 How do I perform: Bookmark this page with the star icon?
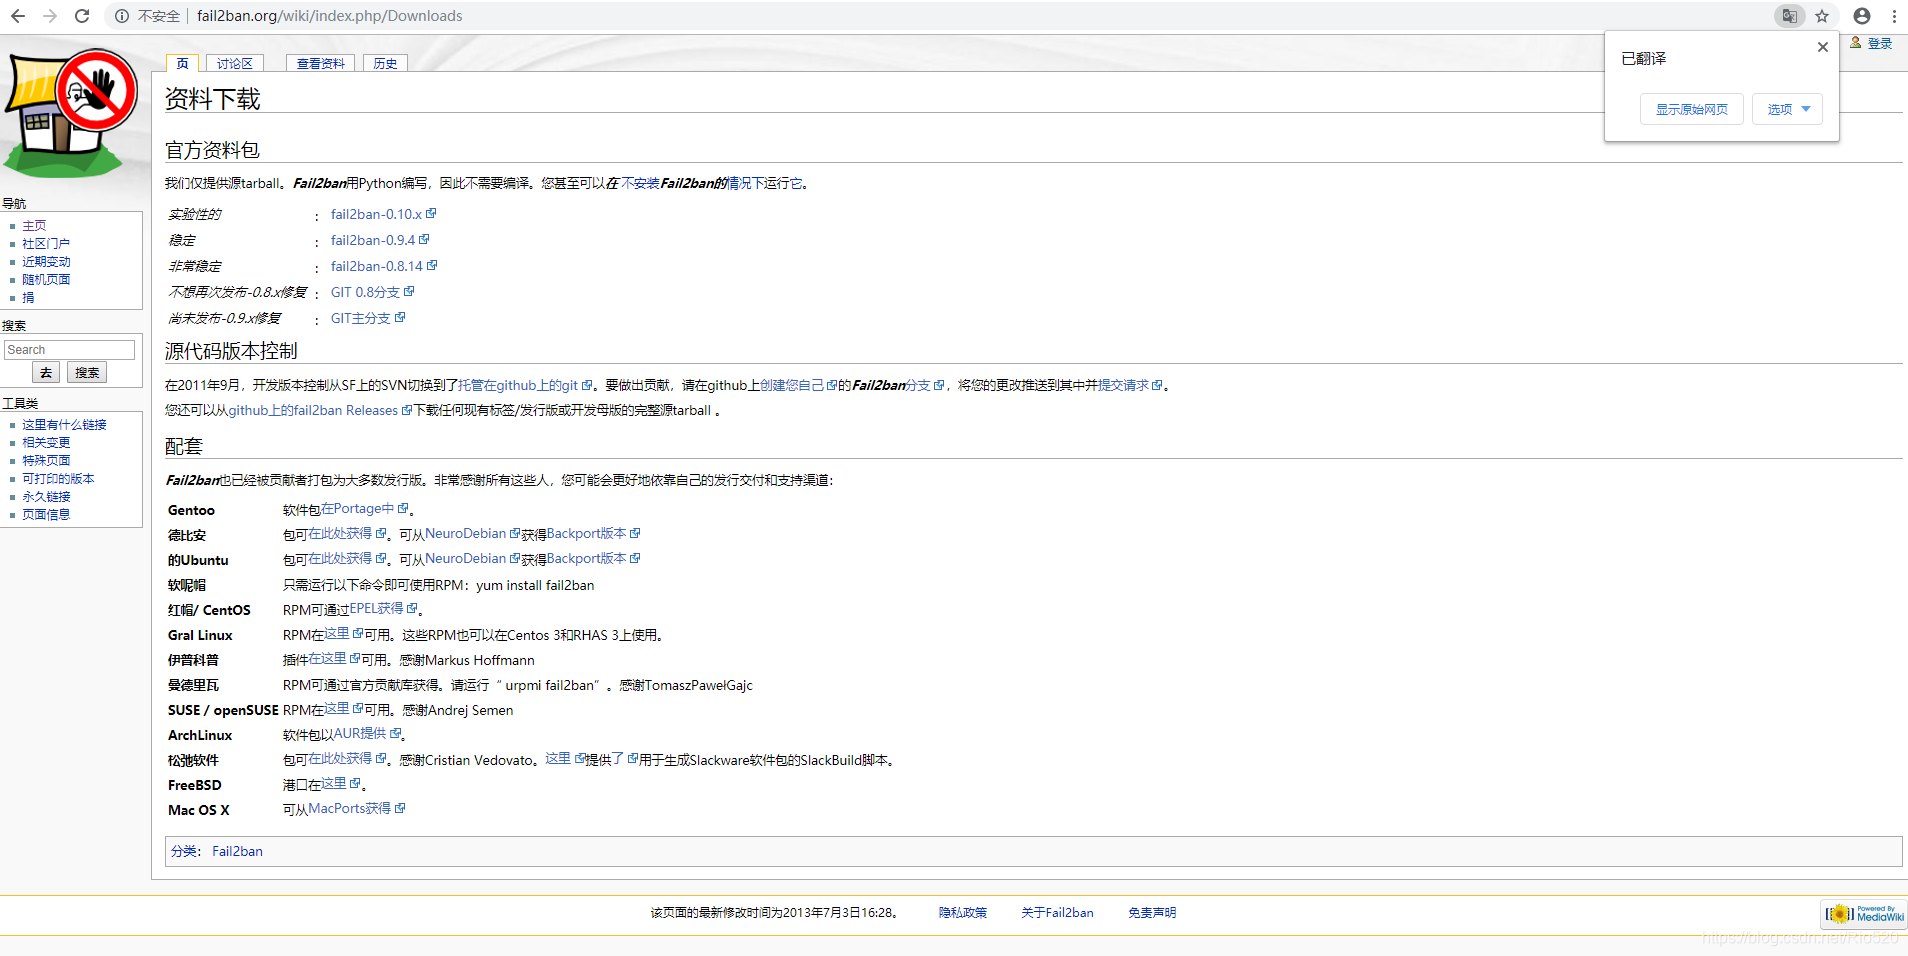click(x=1822, y=16)
